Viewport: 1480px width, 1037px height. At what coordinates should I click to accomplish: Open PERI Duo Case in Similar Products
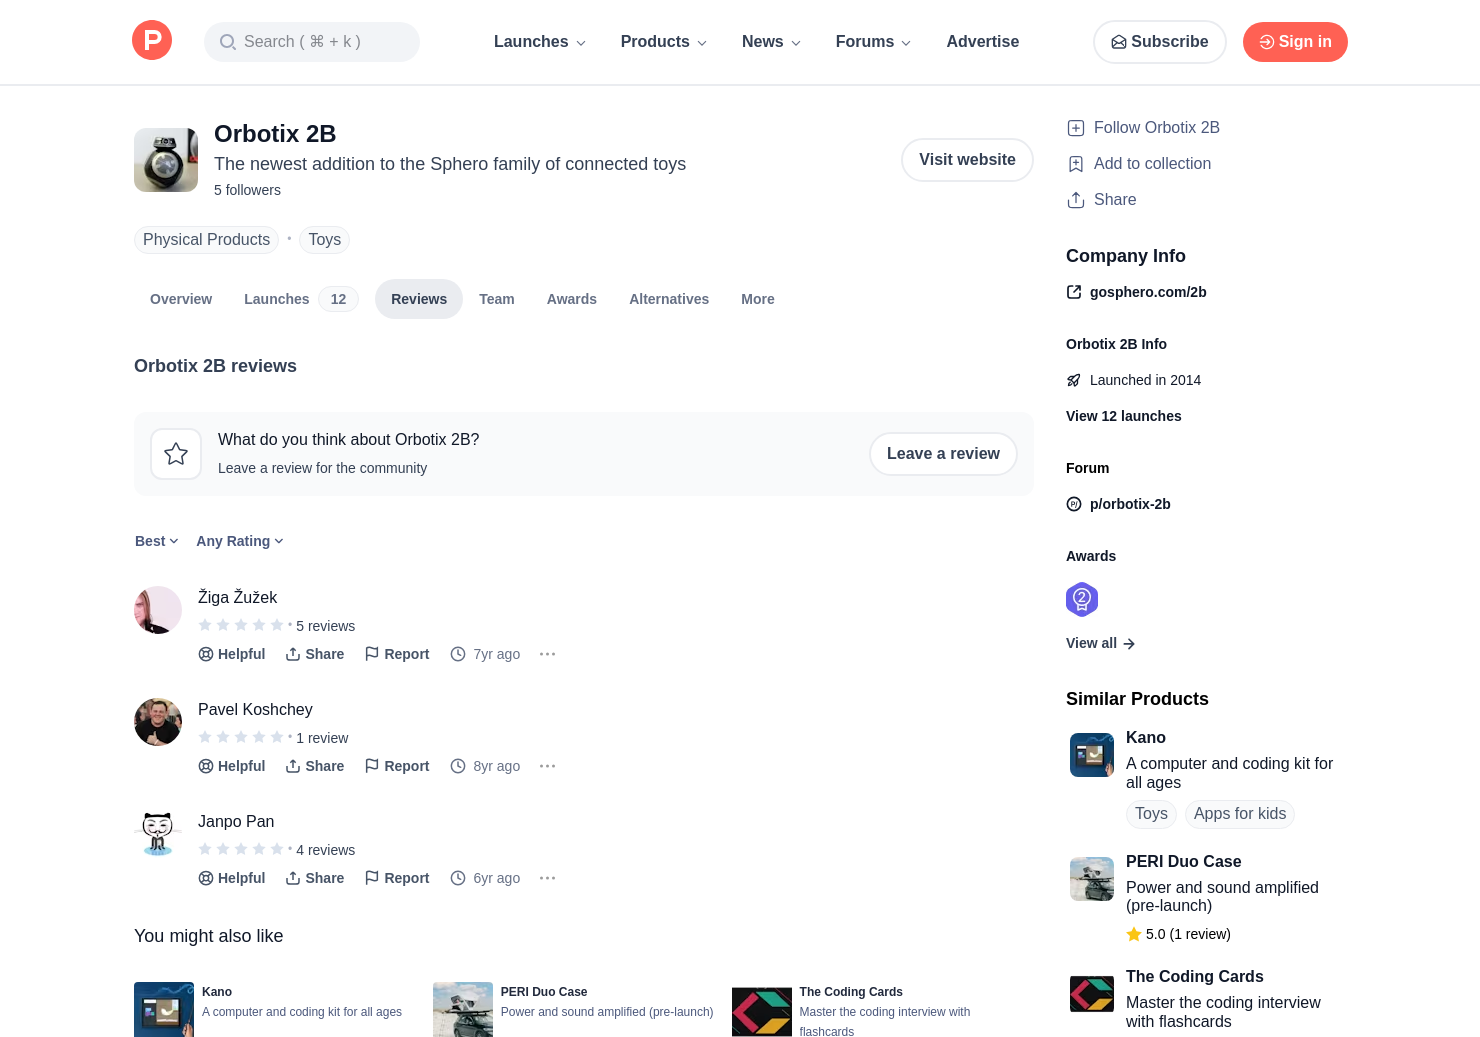pyautogui.click(x=1184, y=862)
